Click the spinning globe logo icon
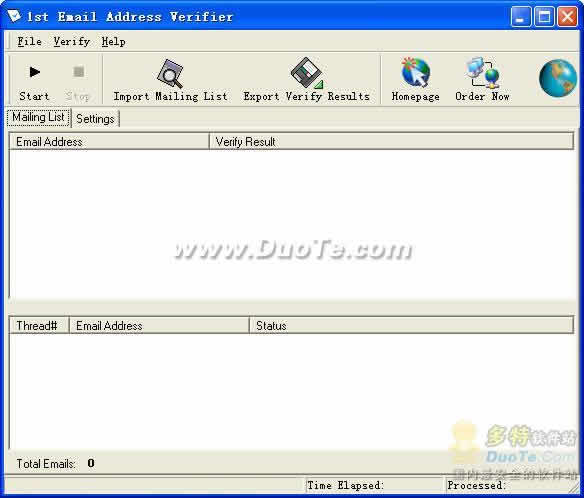This screenshot has width=584, height=498. coord(558,78)
